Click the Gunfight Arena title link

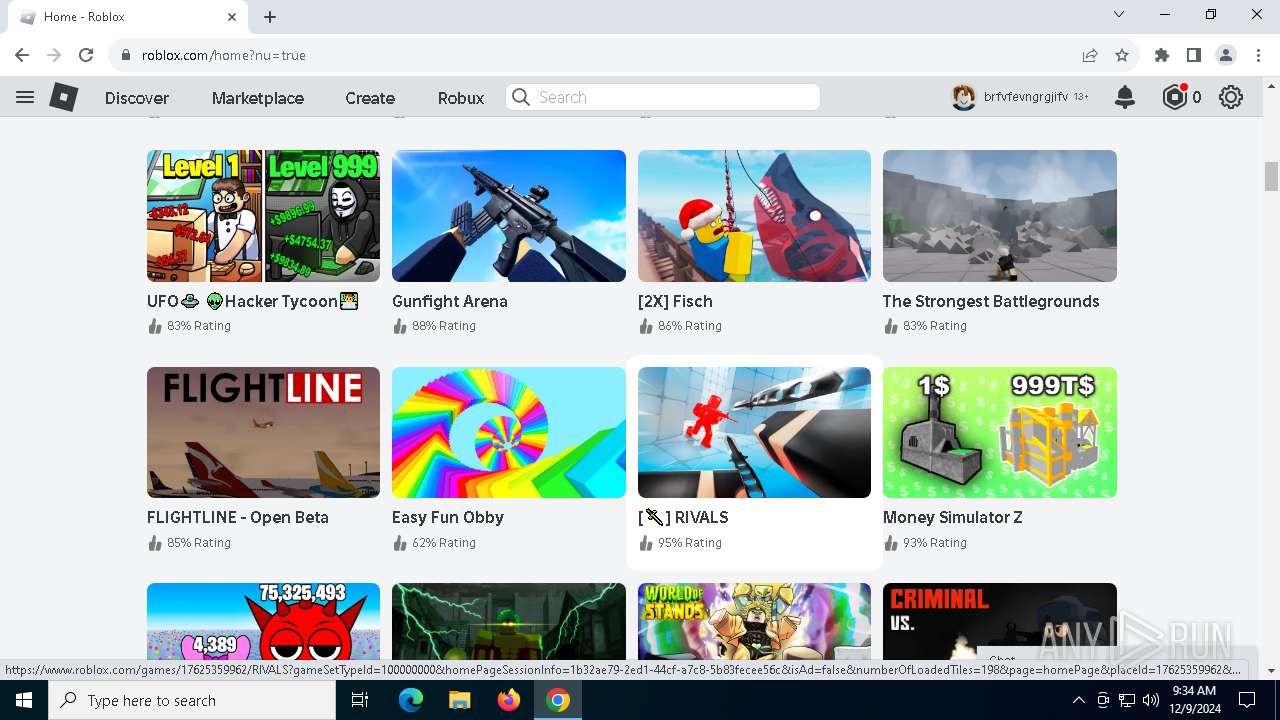point(450,301)
